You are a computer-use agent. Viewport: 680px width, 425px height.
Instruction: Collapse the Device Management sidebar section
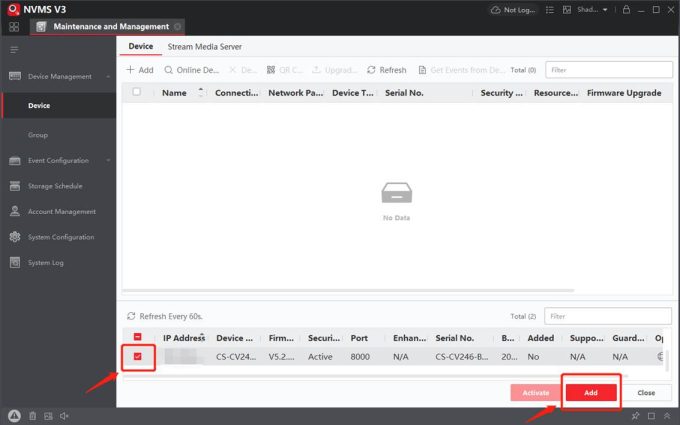point(108,76)
